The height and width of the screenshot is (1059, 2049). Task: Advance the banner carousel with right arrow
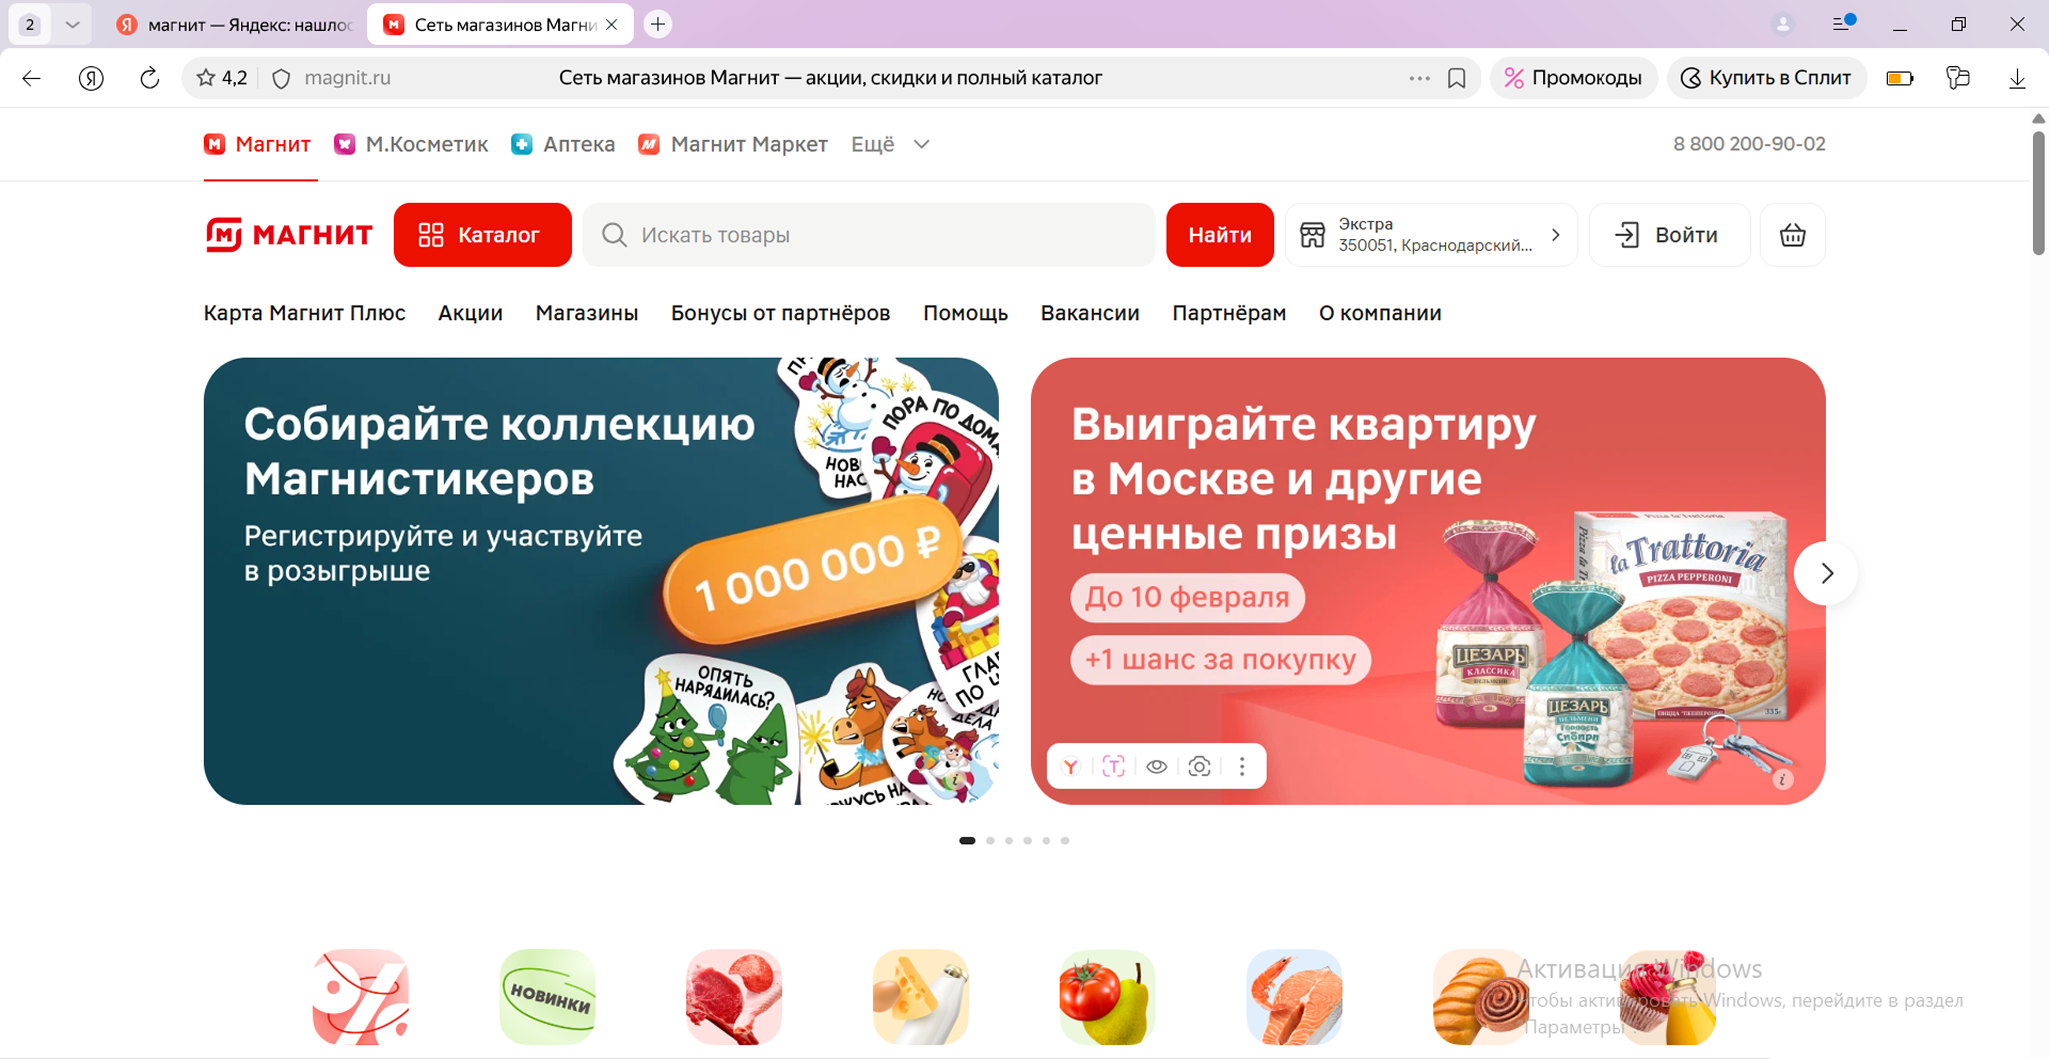[1826, 573]
